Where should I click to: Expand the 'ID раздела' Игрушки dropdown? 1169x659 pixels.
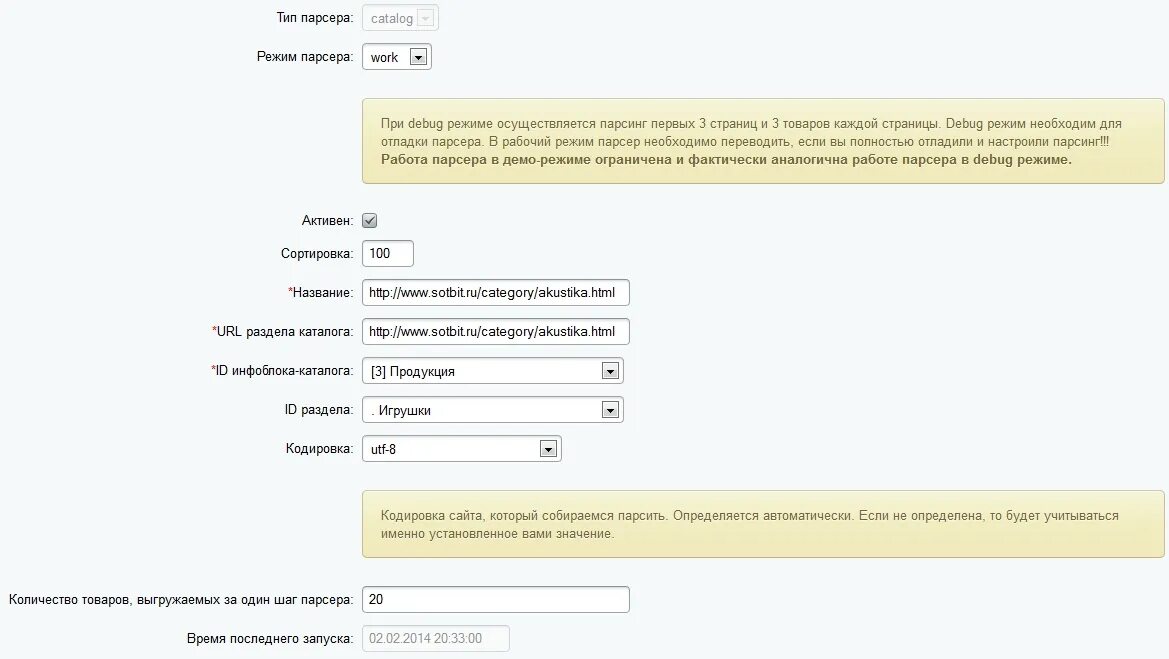pos(492,410)
